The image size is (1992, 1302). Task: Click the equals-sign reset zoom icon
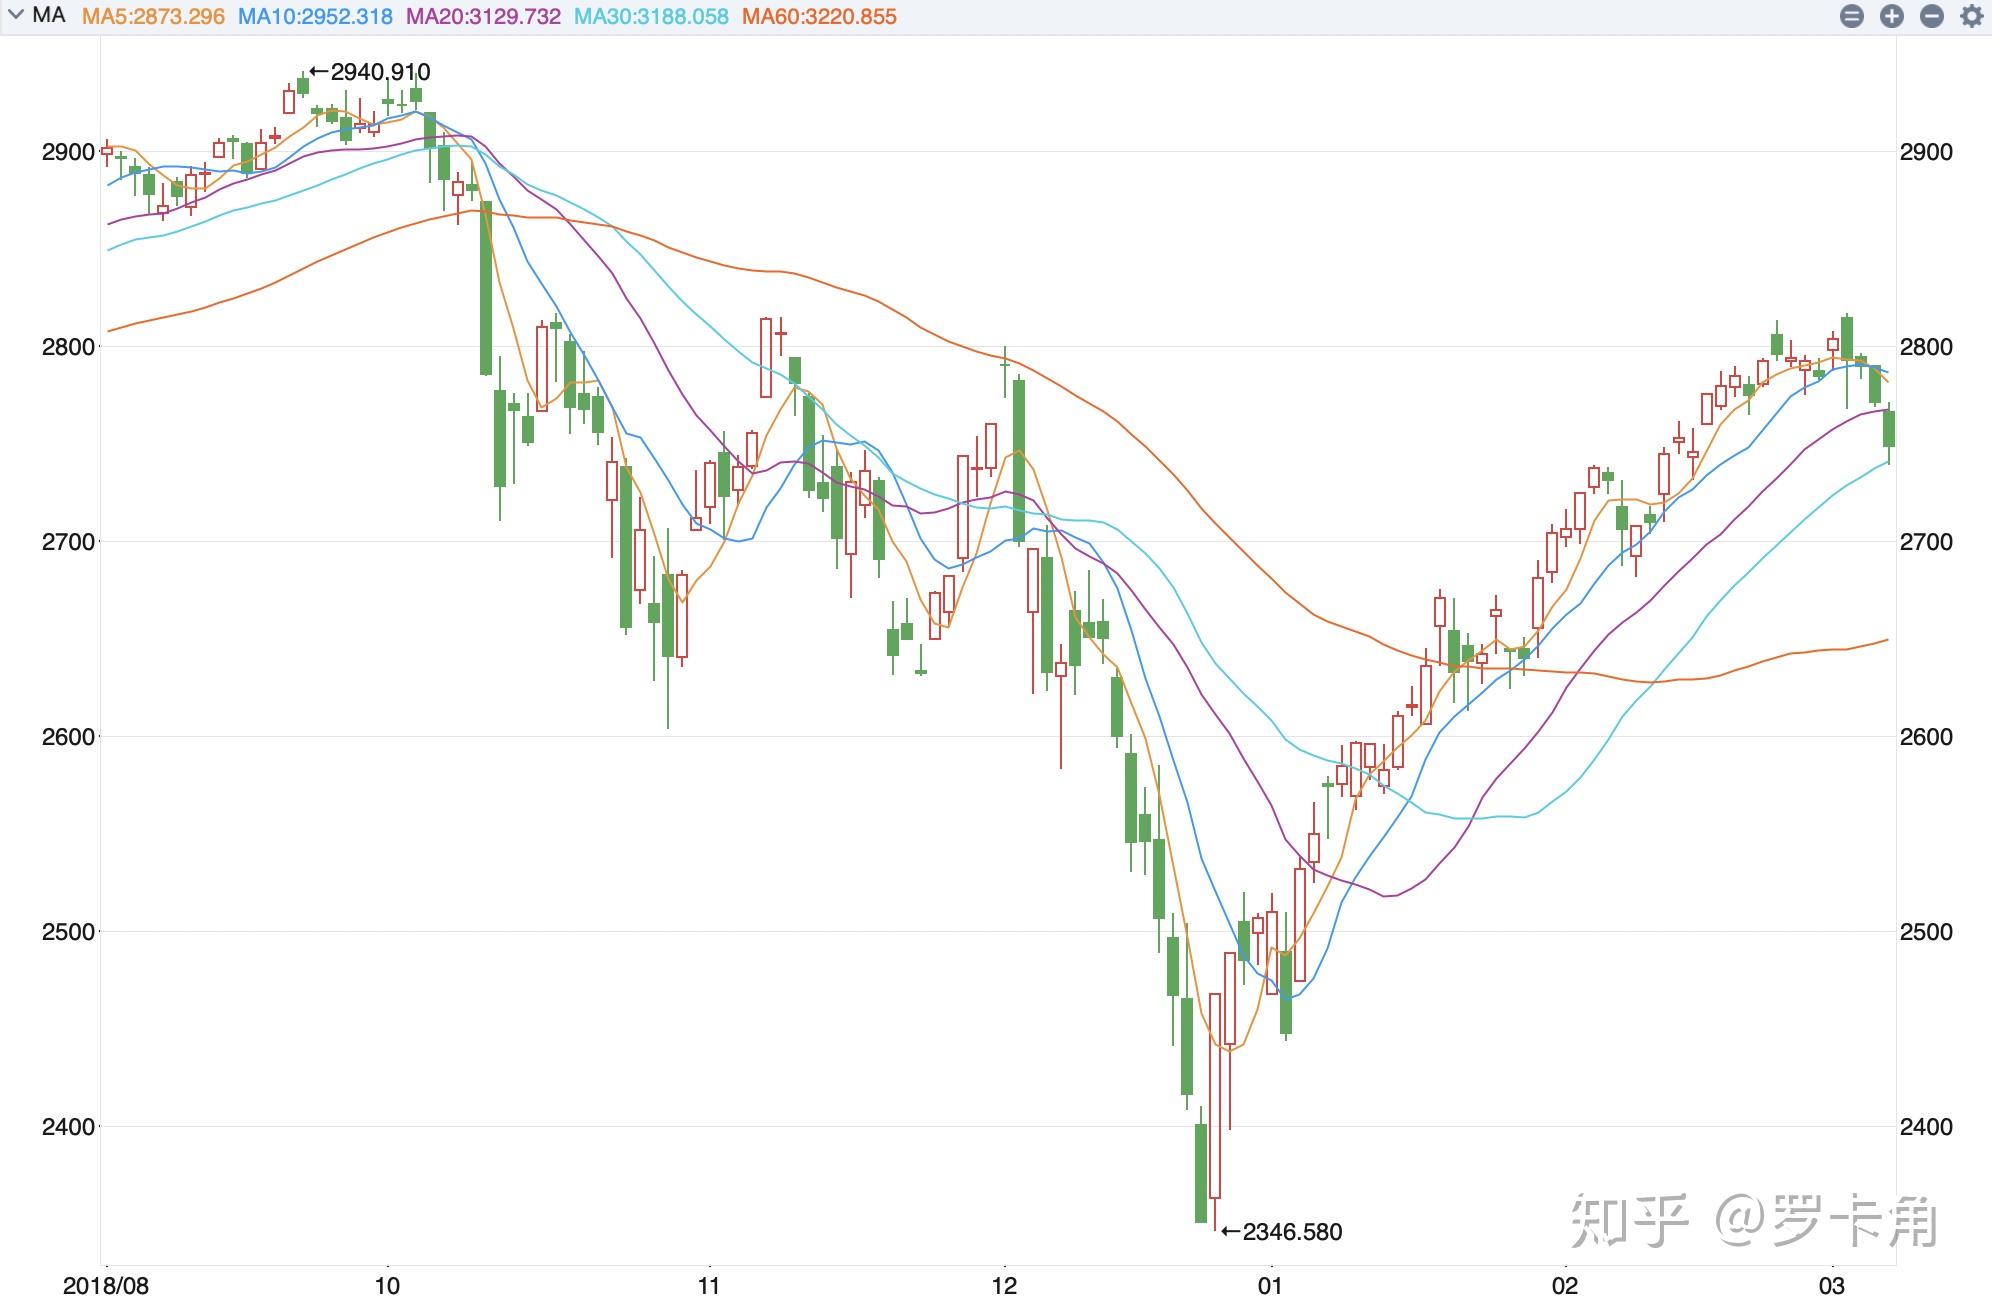pyautogui.click(x=1852, y=16)
